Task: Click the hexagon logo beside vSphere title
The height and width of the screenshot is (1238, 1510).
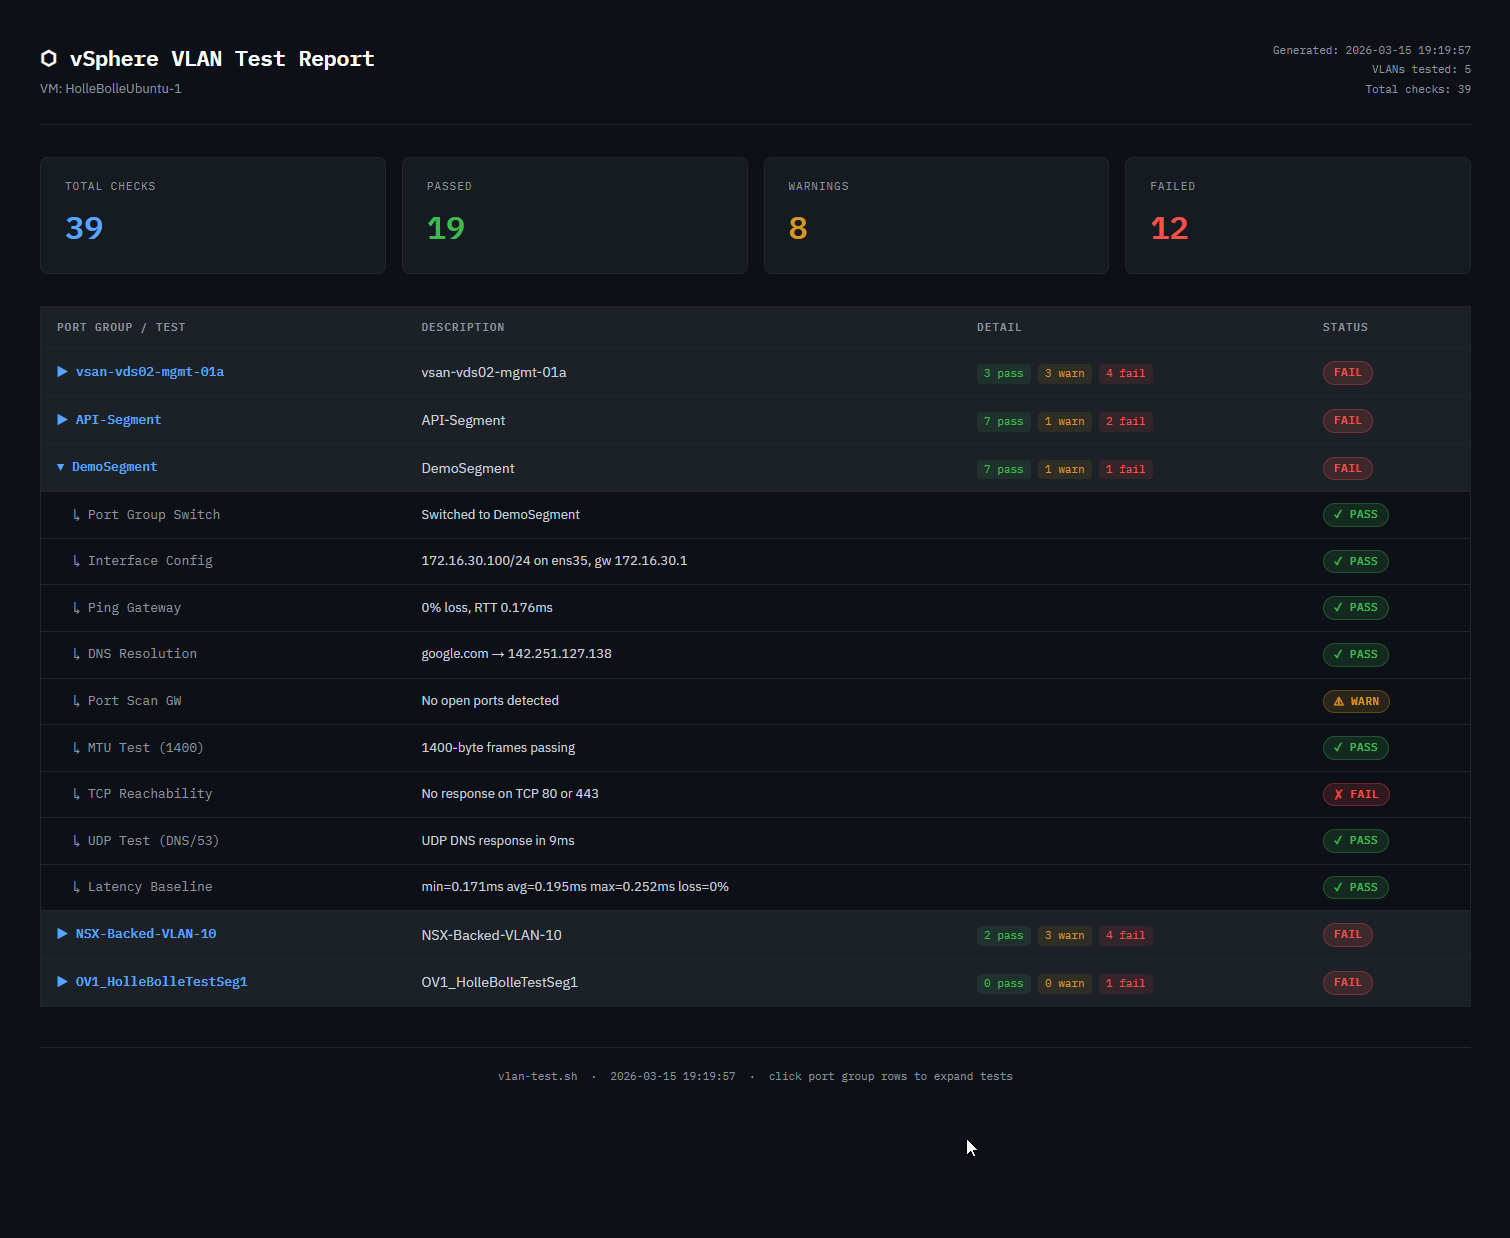Action: (x=48, y=59)
